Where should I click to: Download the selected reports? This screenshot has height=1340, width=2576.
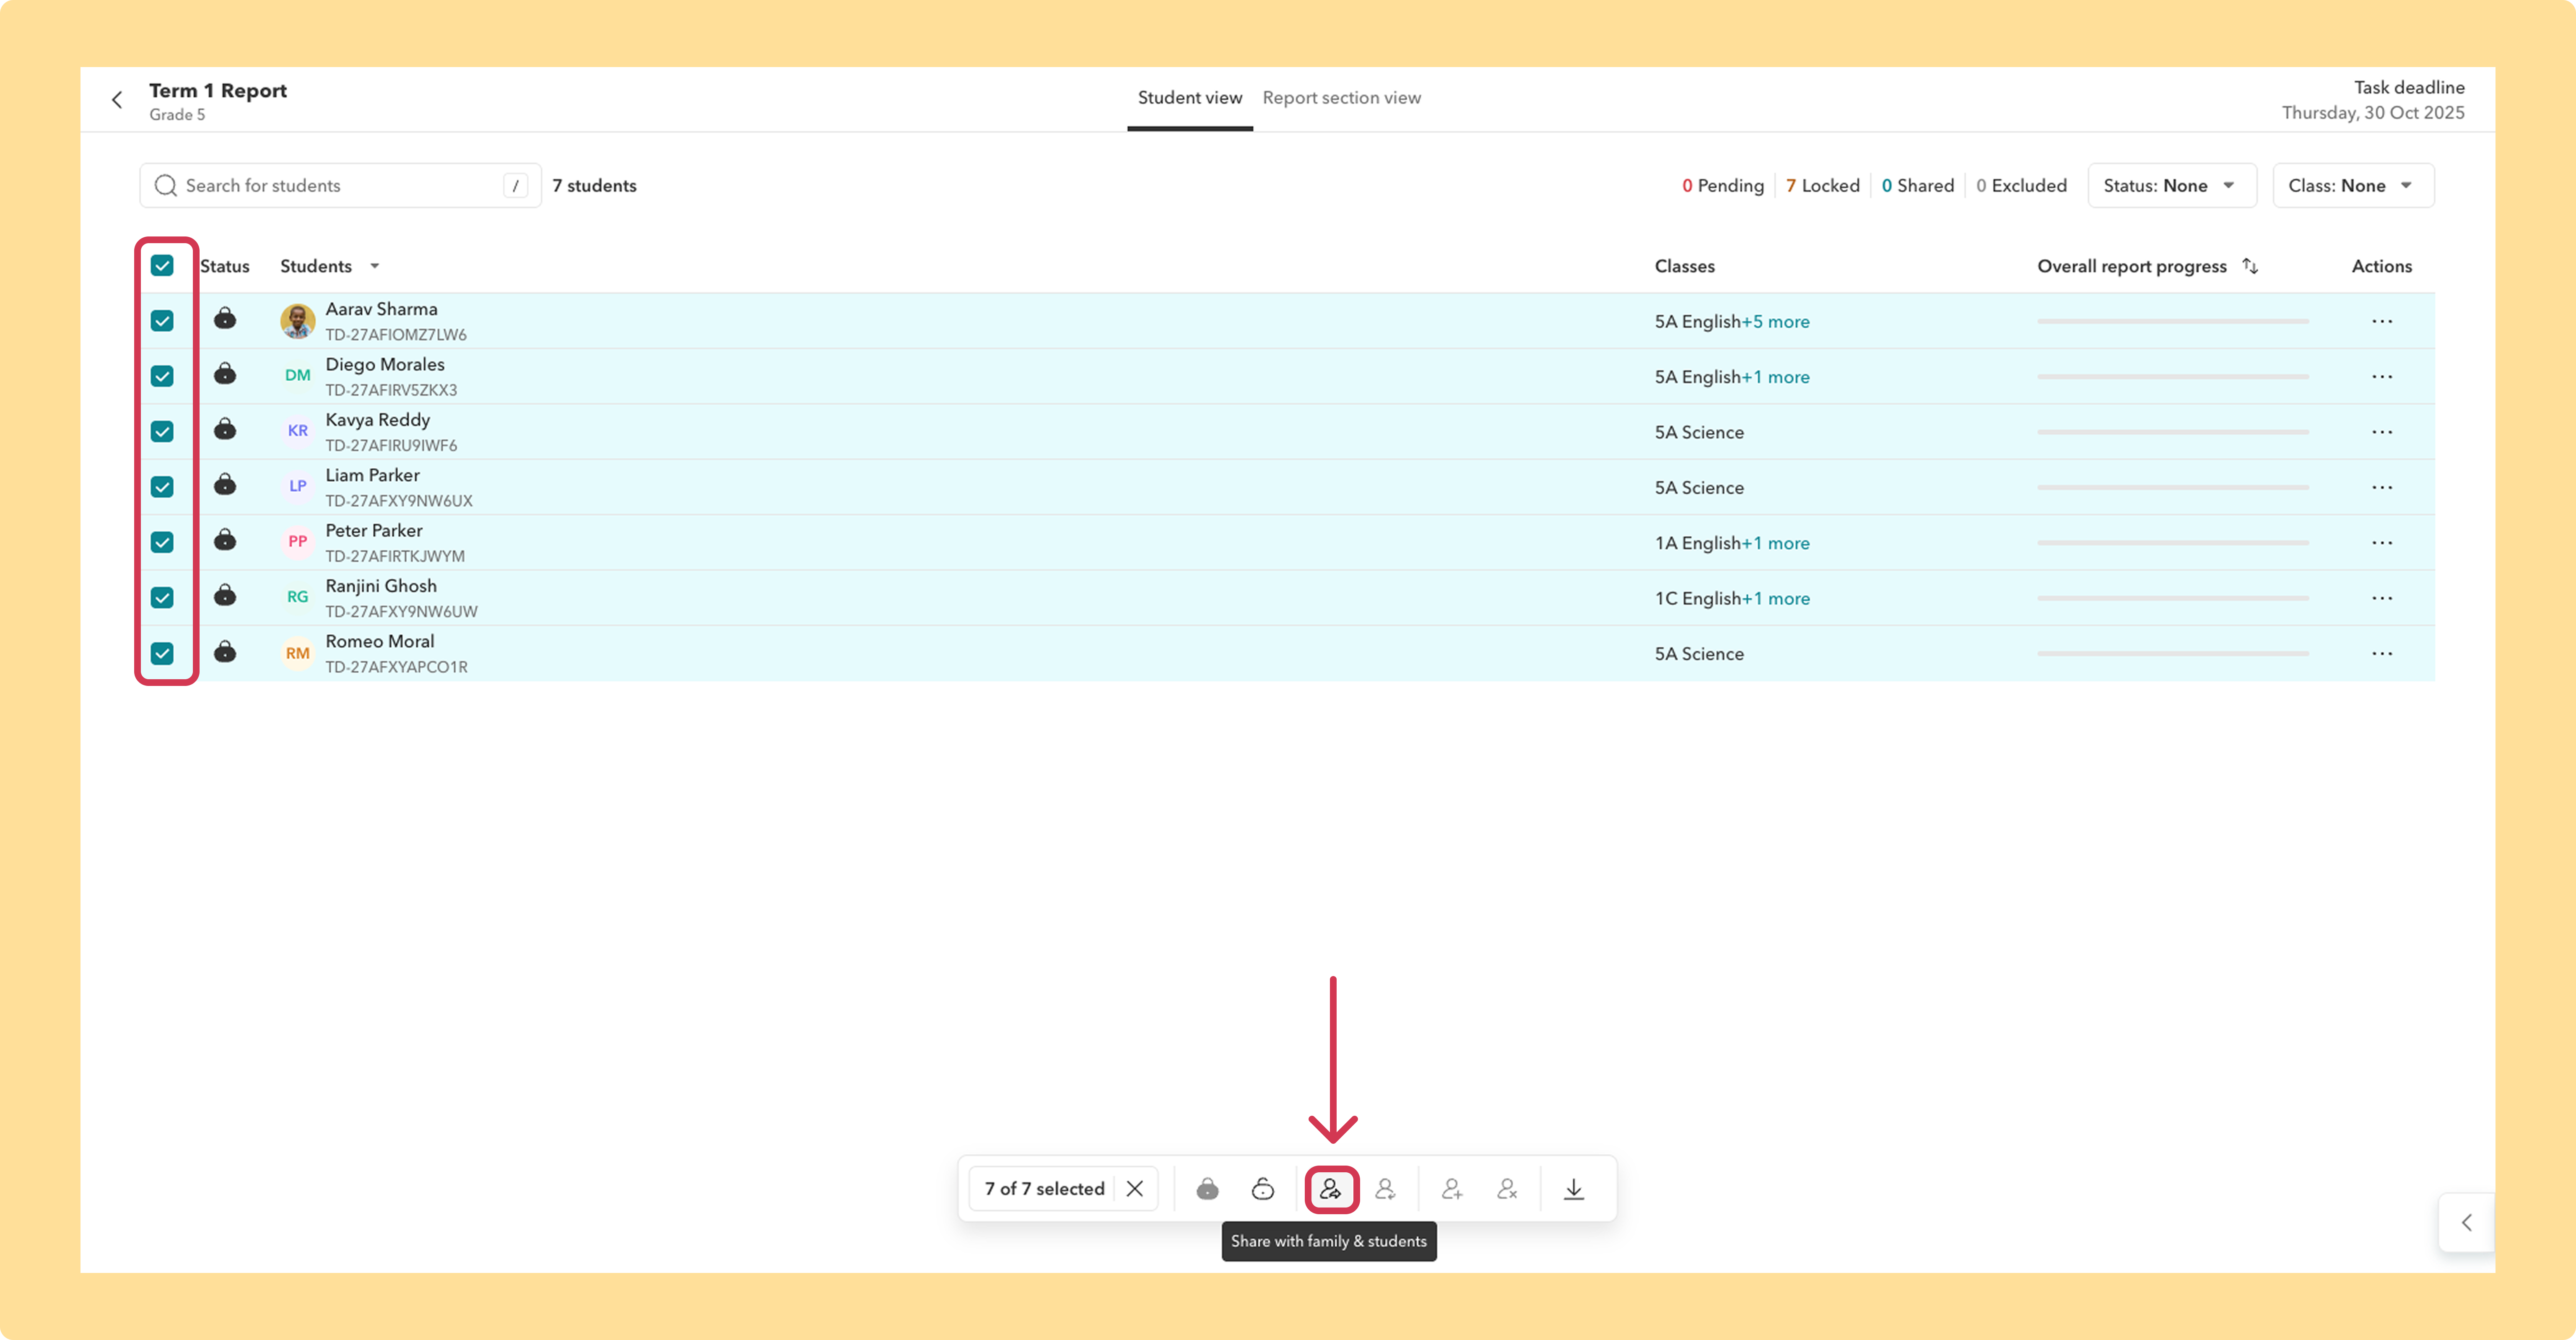click(1574, 1189)
